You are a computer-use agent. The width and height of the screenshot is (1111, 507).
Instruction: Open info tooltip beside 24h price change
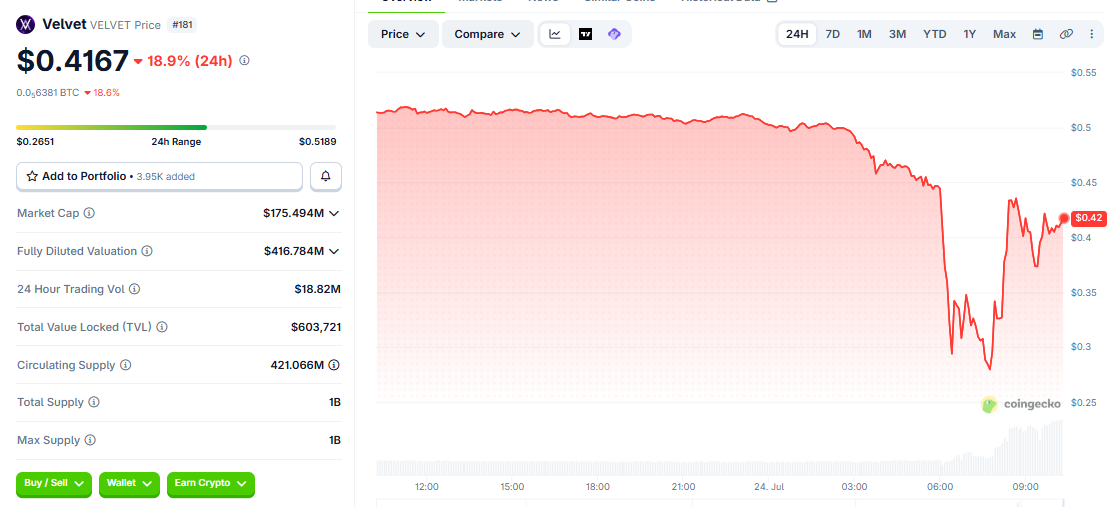(244, 61)
